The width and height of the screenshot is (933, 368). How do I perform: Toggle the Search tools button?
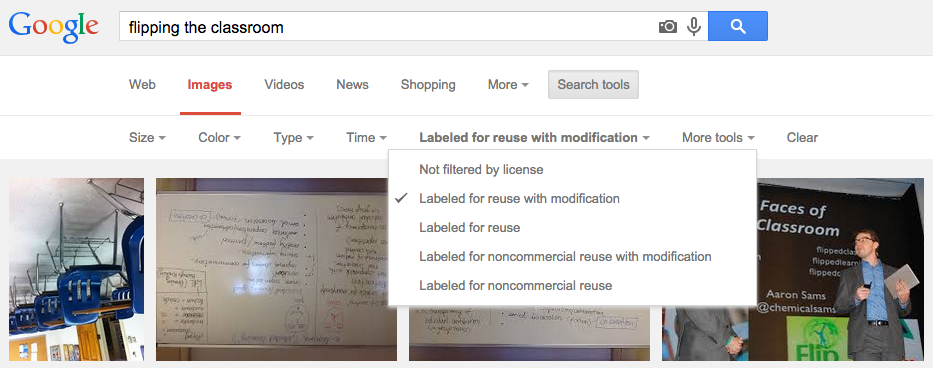coord(593,85)
